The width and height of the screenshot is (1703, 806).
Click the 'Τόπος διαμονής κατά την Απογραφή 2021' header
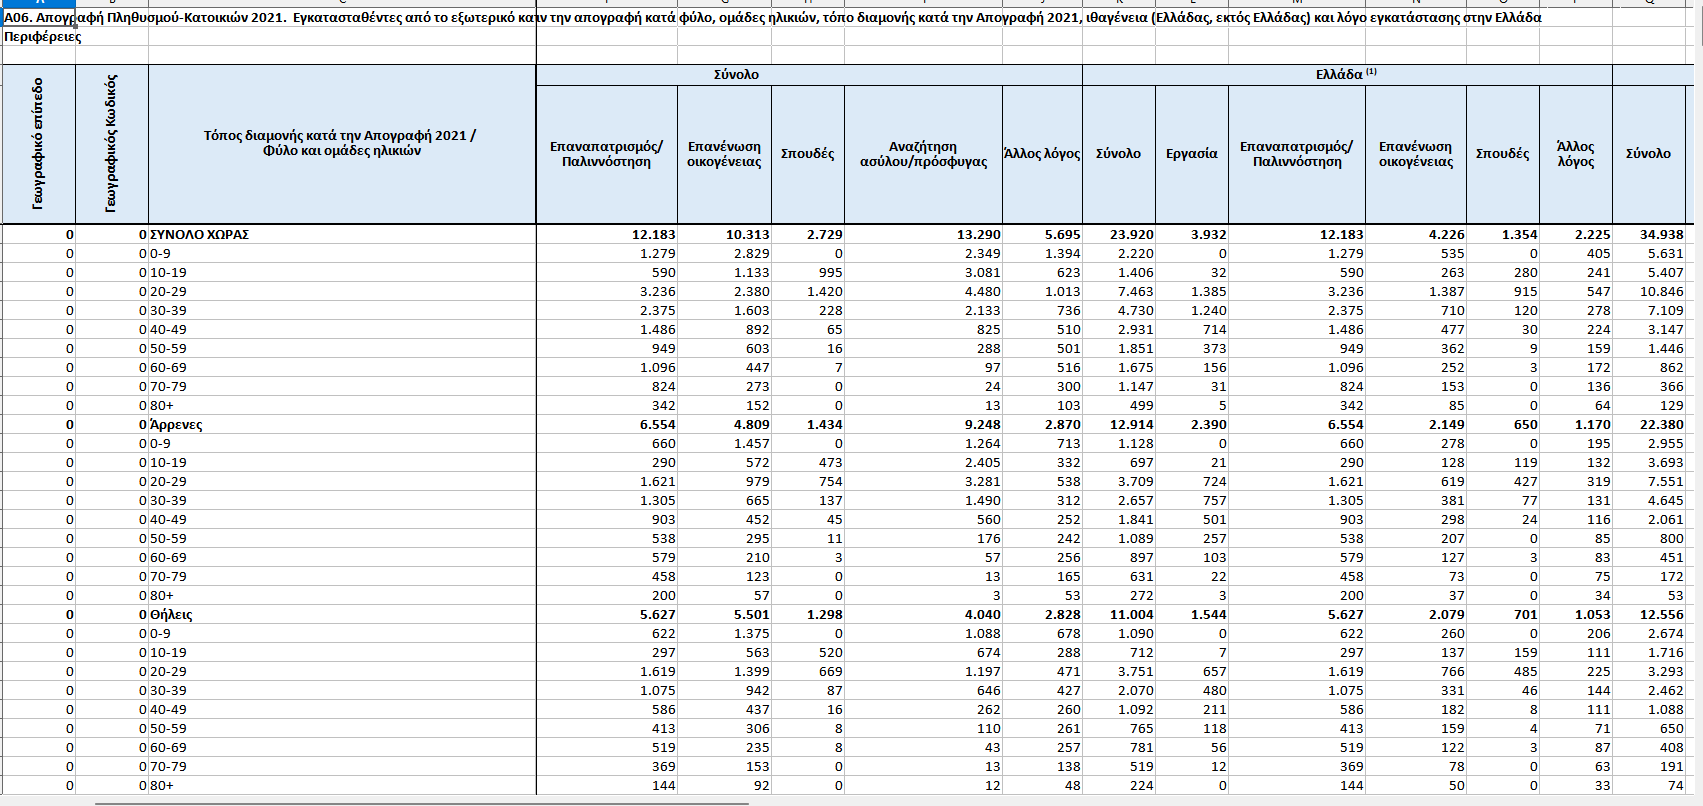point(342,144)
